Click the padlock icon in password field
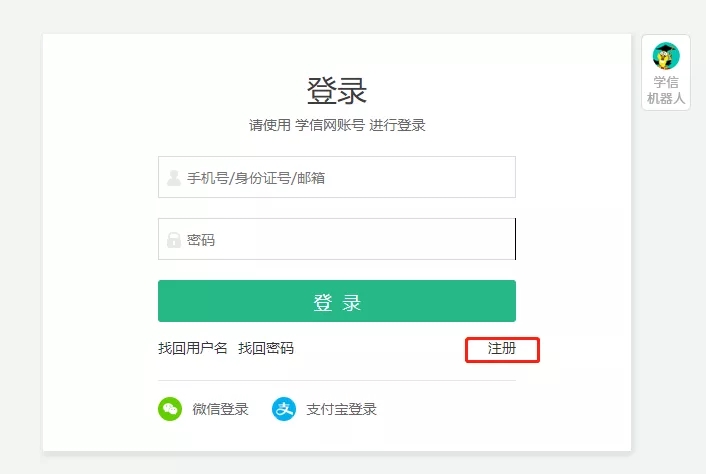The width and height of the screenshot is (706, 474). click(x=173, y=240)
